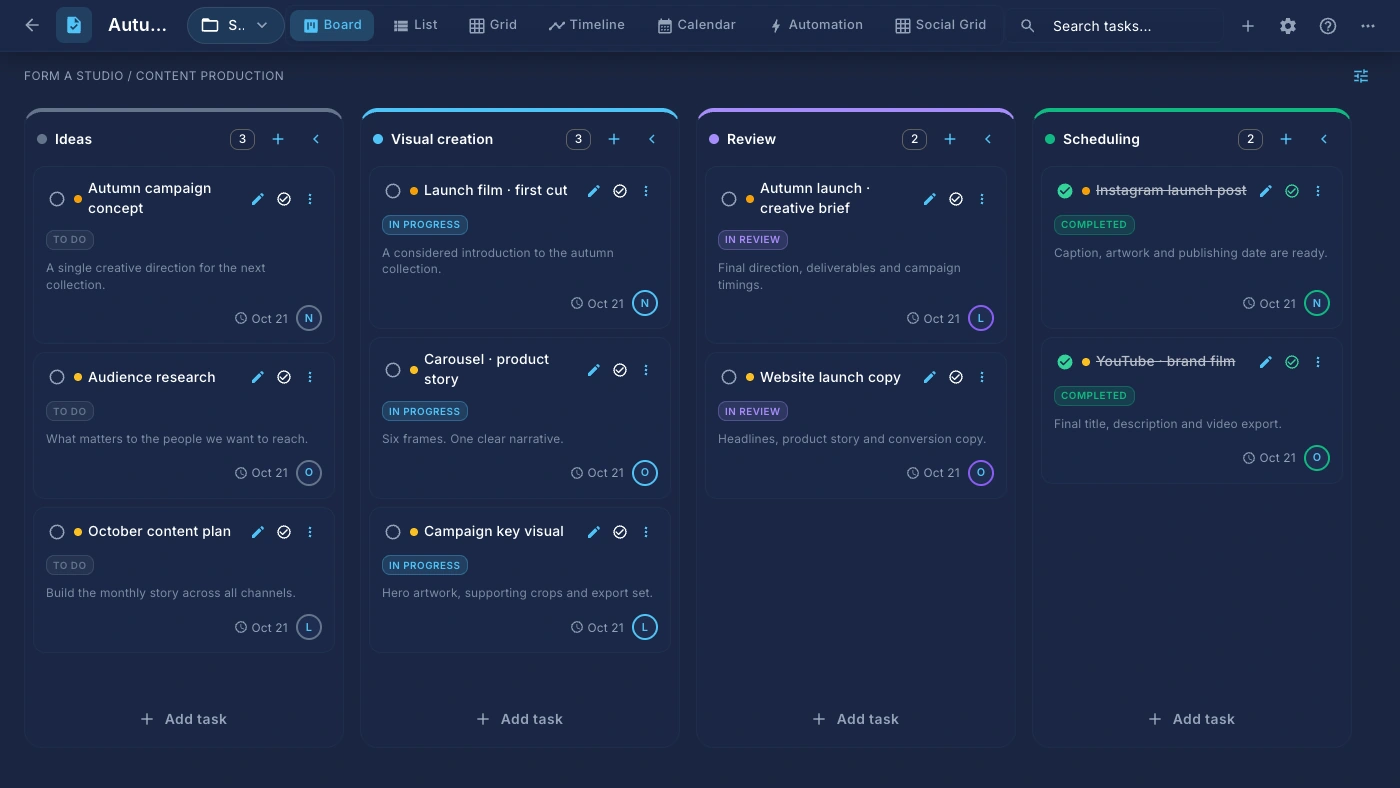Viewport: 1400px width, 788px height.
Task: Collapse the Ideas column with its chevron
Action: click(316, 139)
